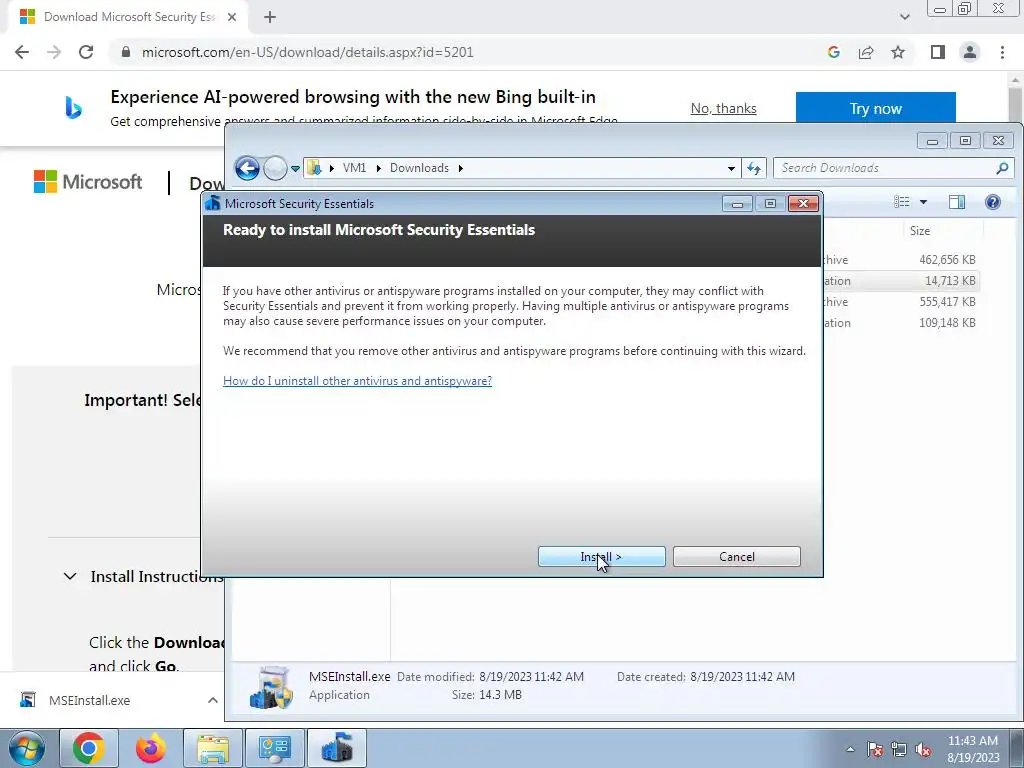Open a new Chrome tab

pyautogui.click(x=270, y=17)
